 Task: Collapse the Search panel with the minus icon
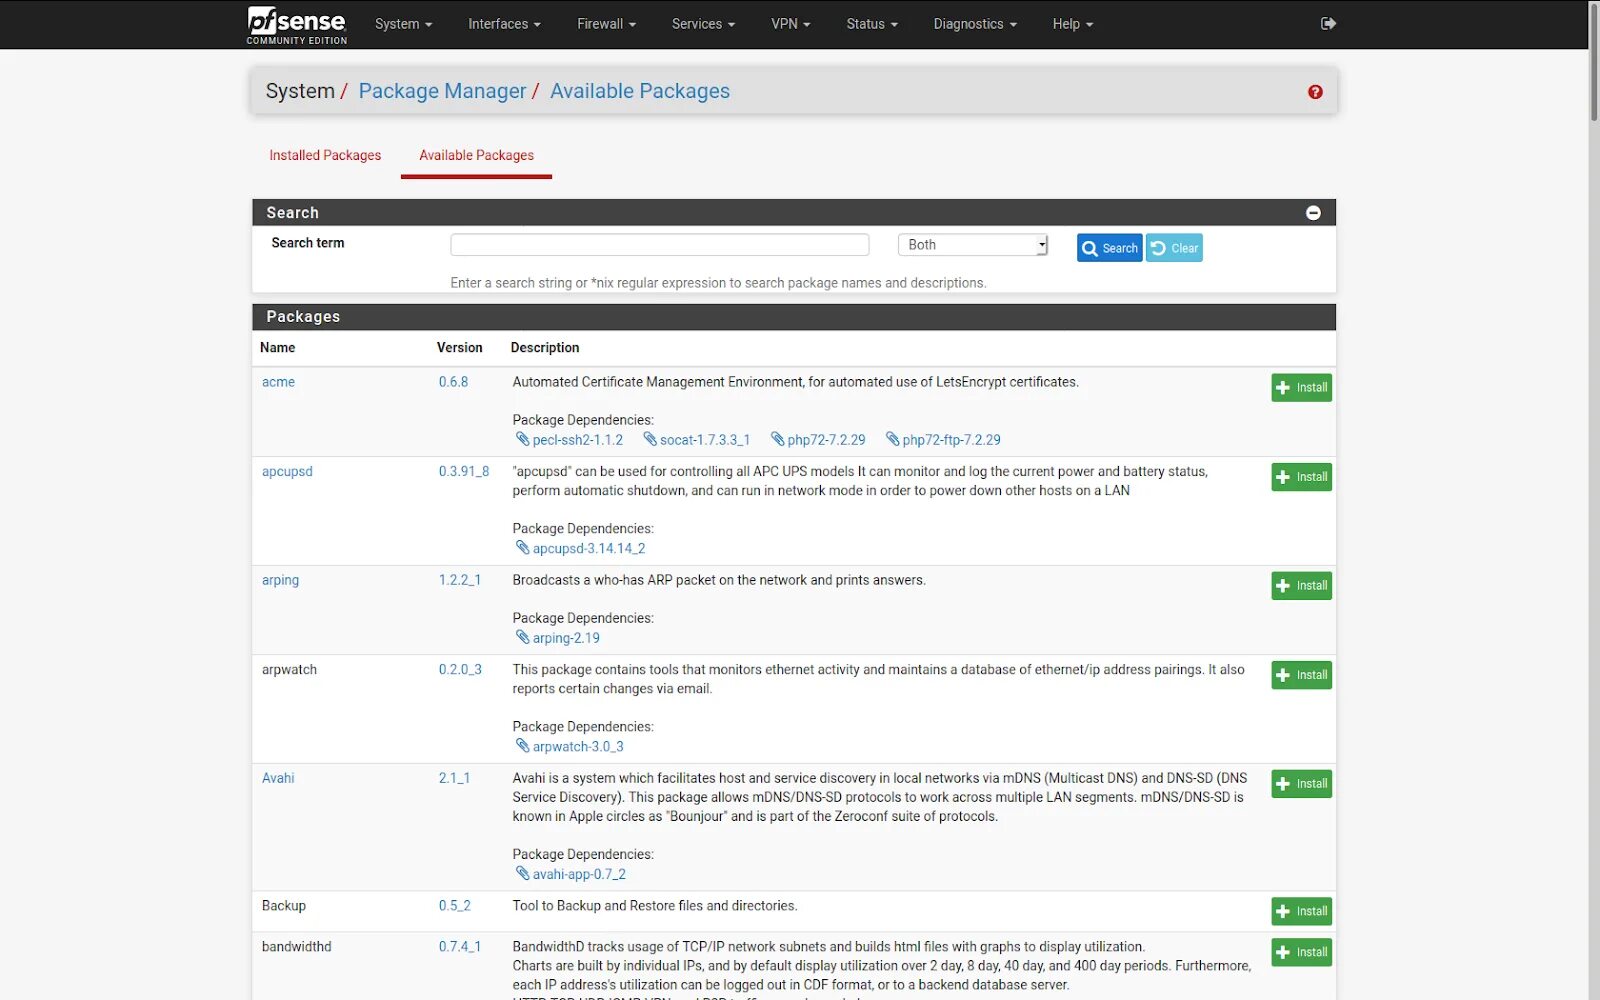[1313, 213]
